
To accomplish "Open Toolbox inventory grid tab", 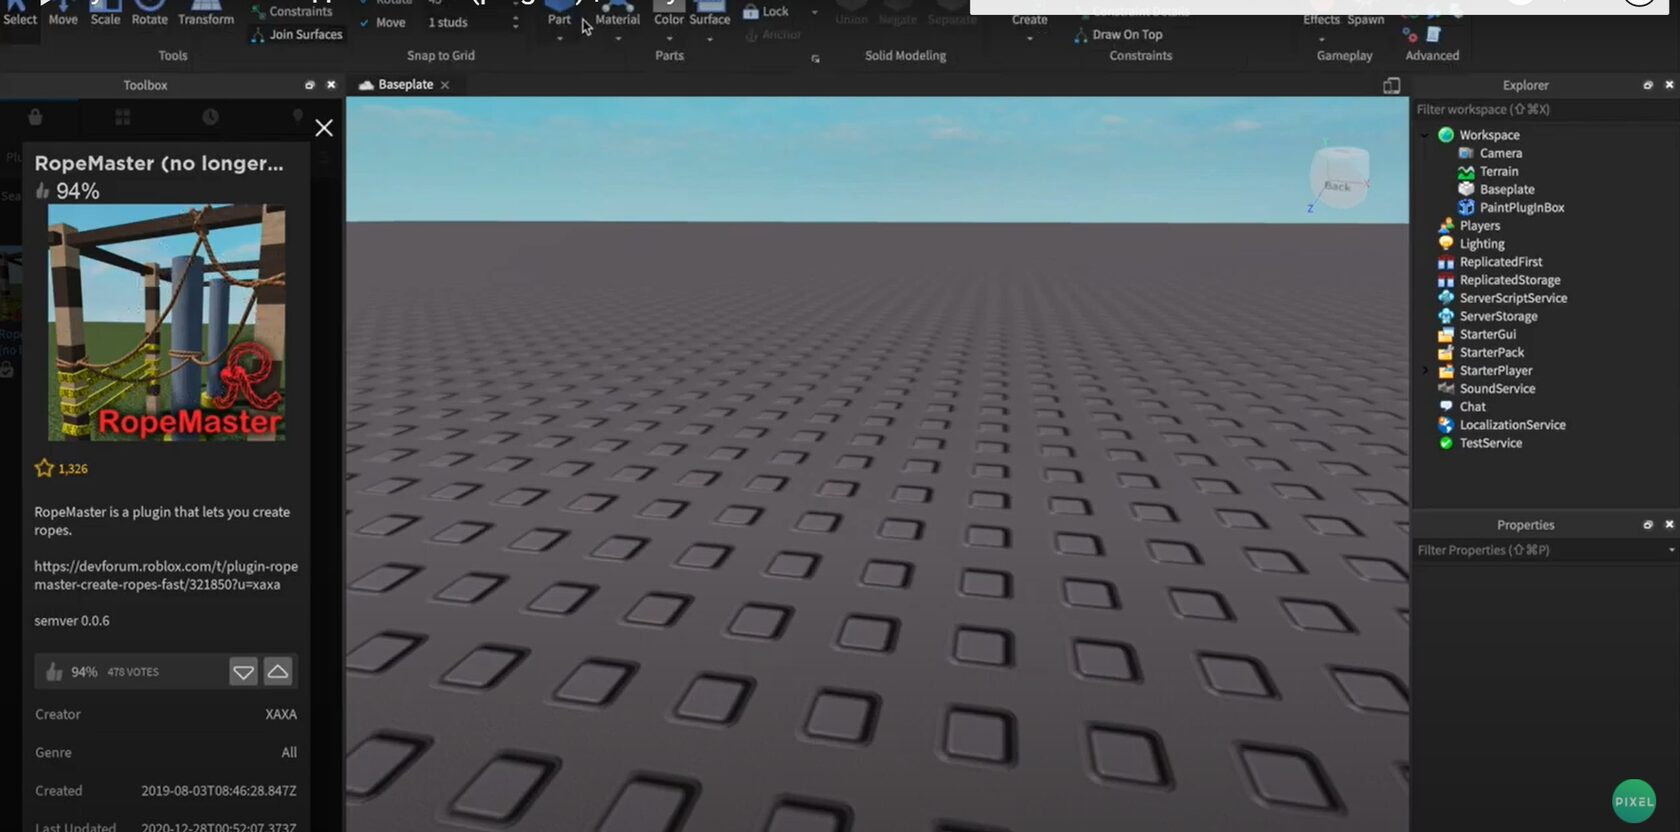I will point(123,117).
